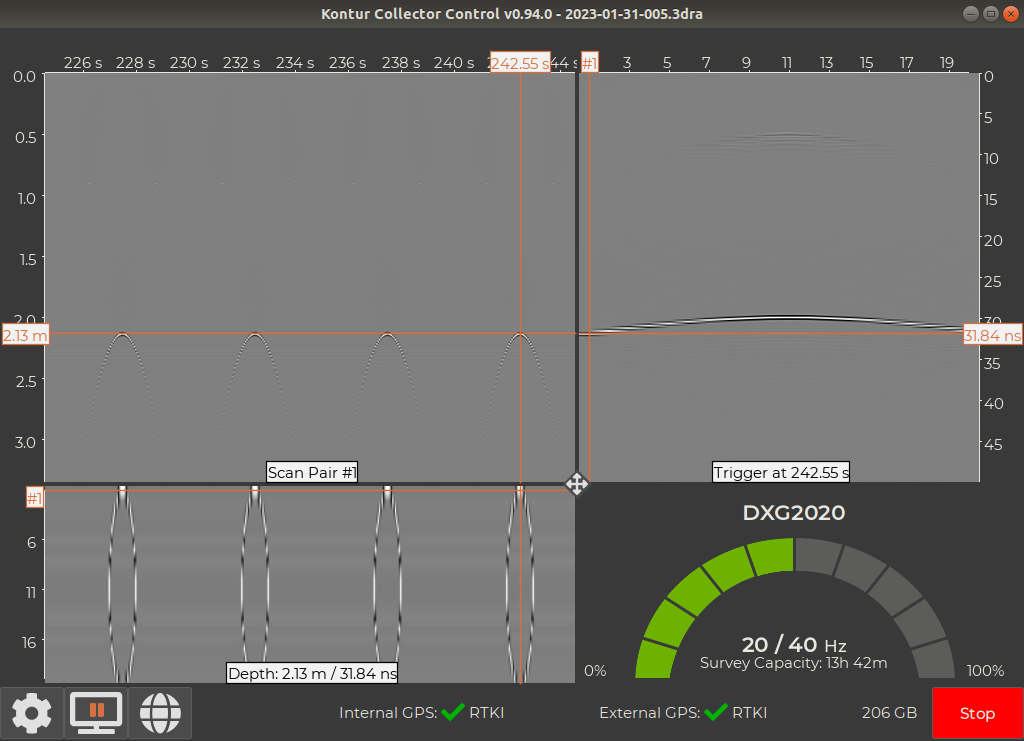Click the green filled portion of the gauge
The width and height of the screenshot is (1024, 741).
tap(696, 591)
